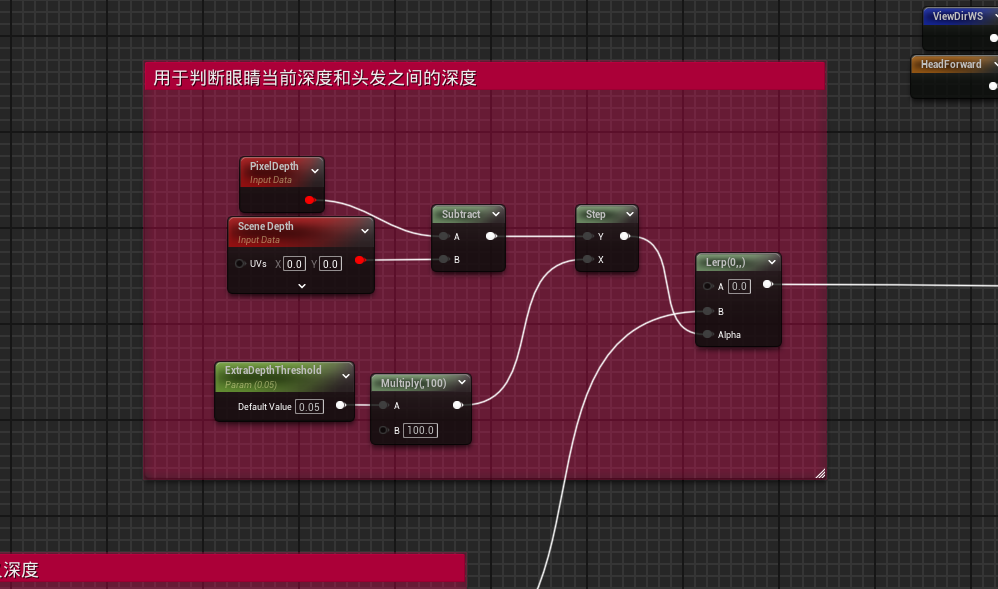Collapse the PixelDepth node chevron
This screenshot has height=589, width=998.
point(315,172)
